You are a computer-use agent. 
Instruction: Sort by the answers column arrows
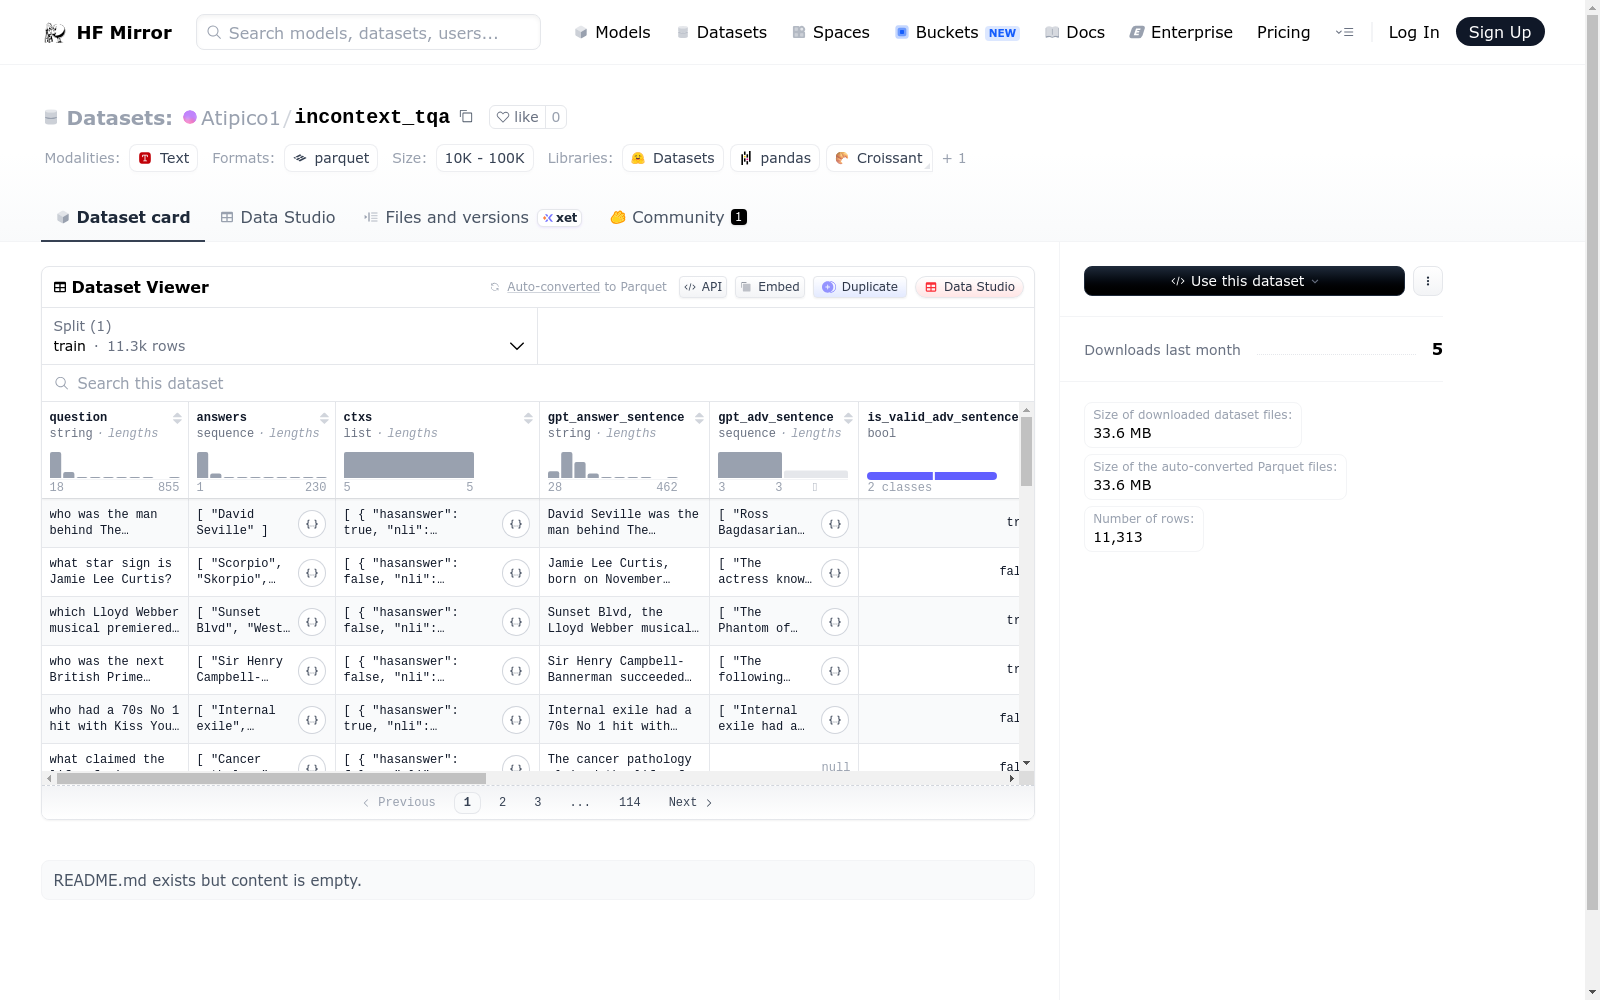(x=324, y=418)
